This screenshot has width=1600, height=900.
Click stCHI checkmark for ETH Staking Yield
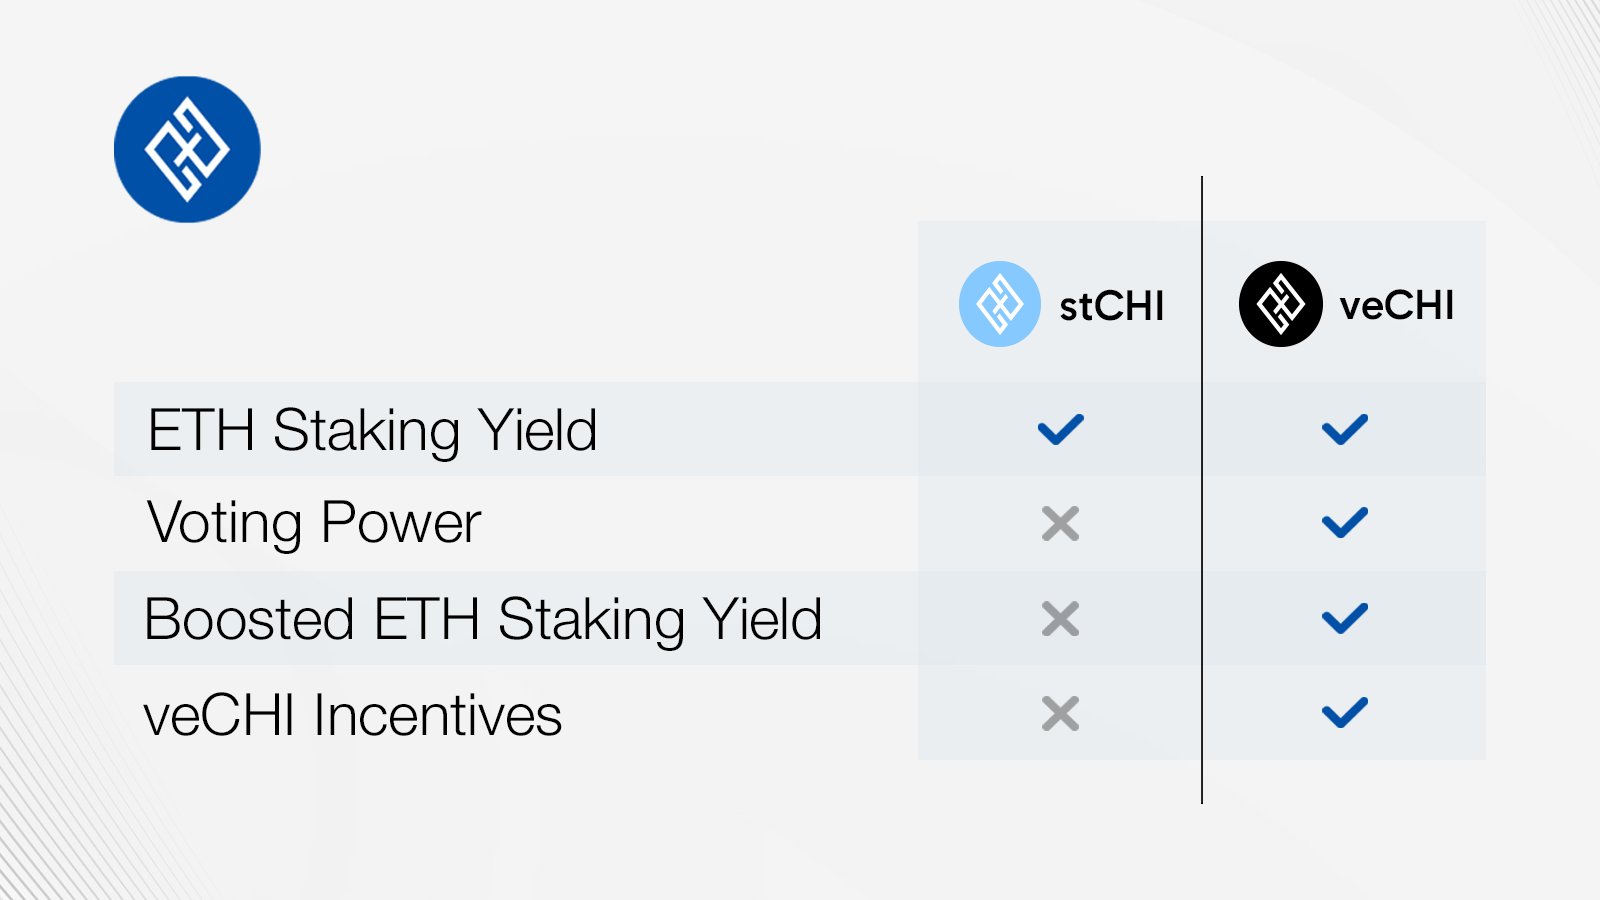click(x=1060, y=430)
